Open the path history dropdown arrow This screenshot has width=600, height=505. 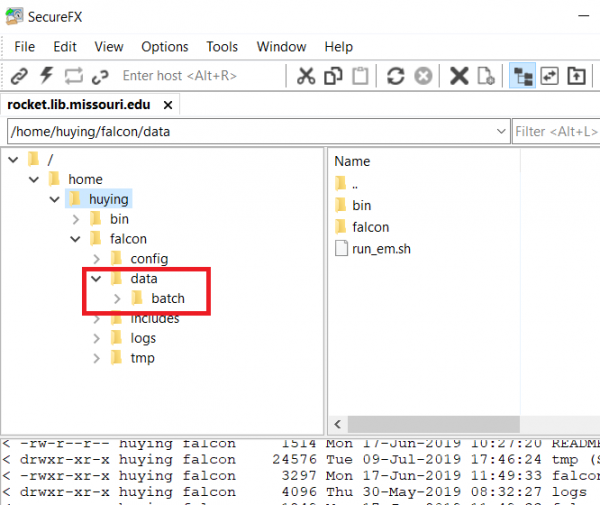pos(501,131)
